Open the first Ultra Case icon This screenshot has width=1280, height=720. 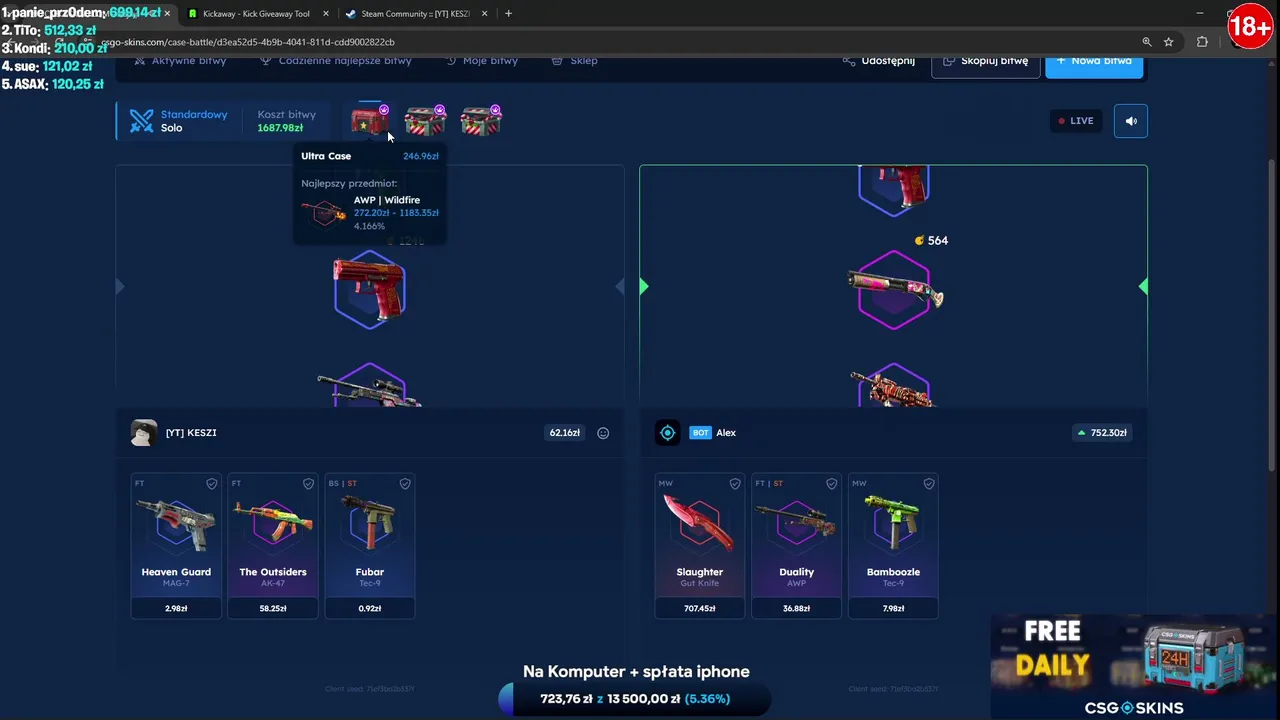pyautogui.click(x=370, y=121)
